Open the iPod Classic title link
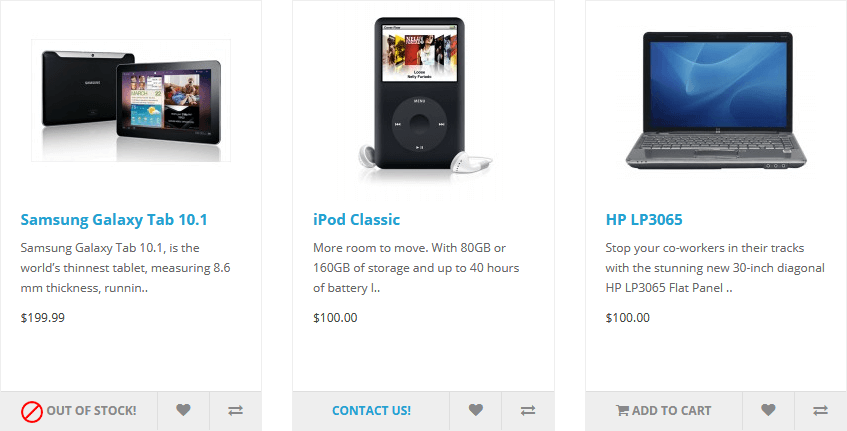 click(x=357, y=220)
